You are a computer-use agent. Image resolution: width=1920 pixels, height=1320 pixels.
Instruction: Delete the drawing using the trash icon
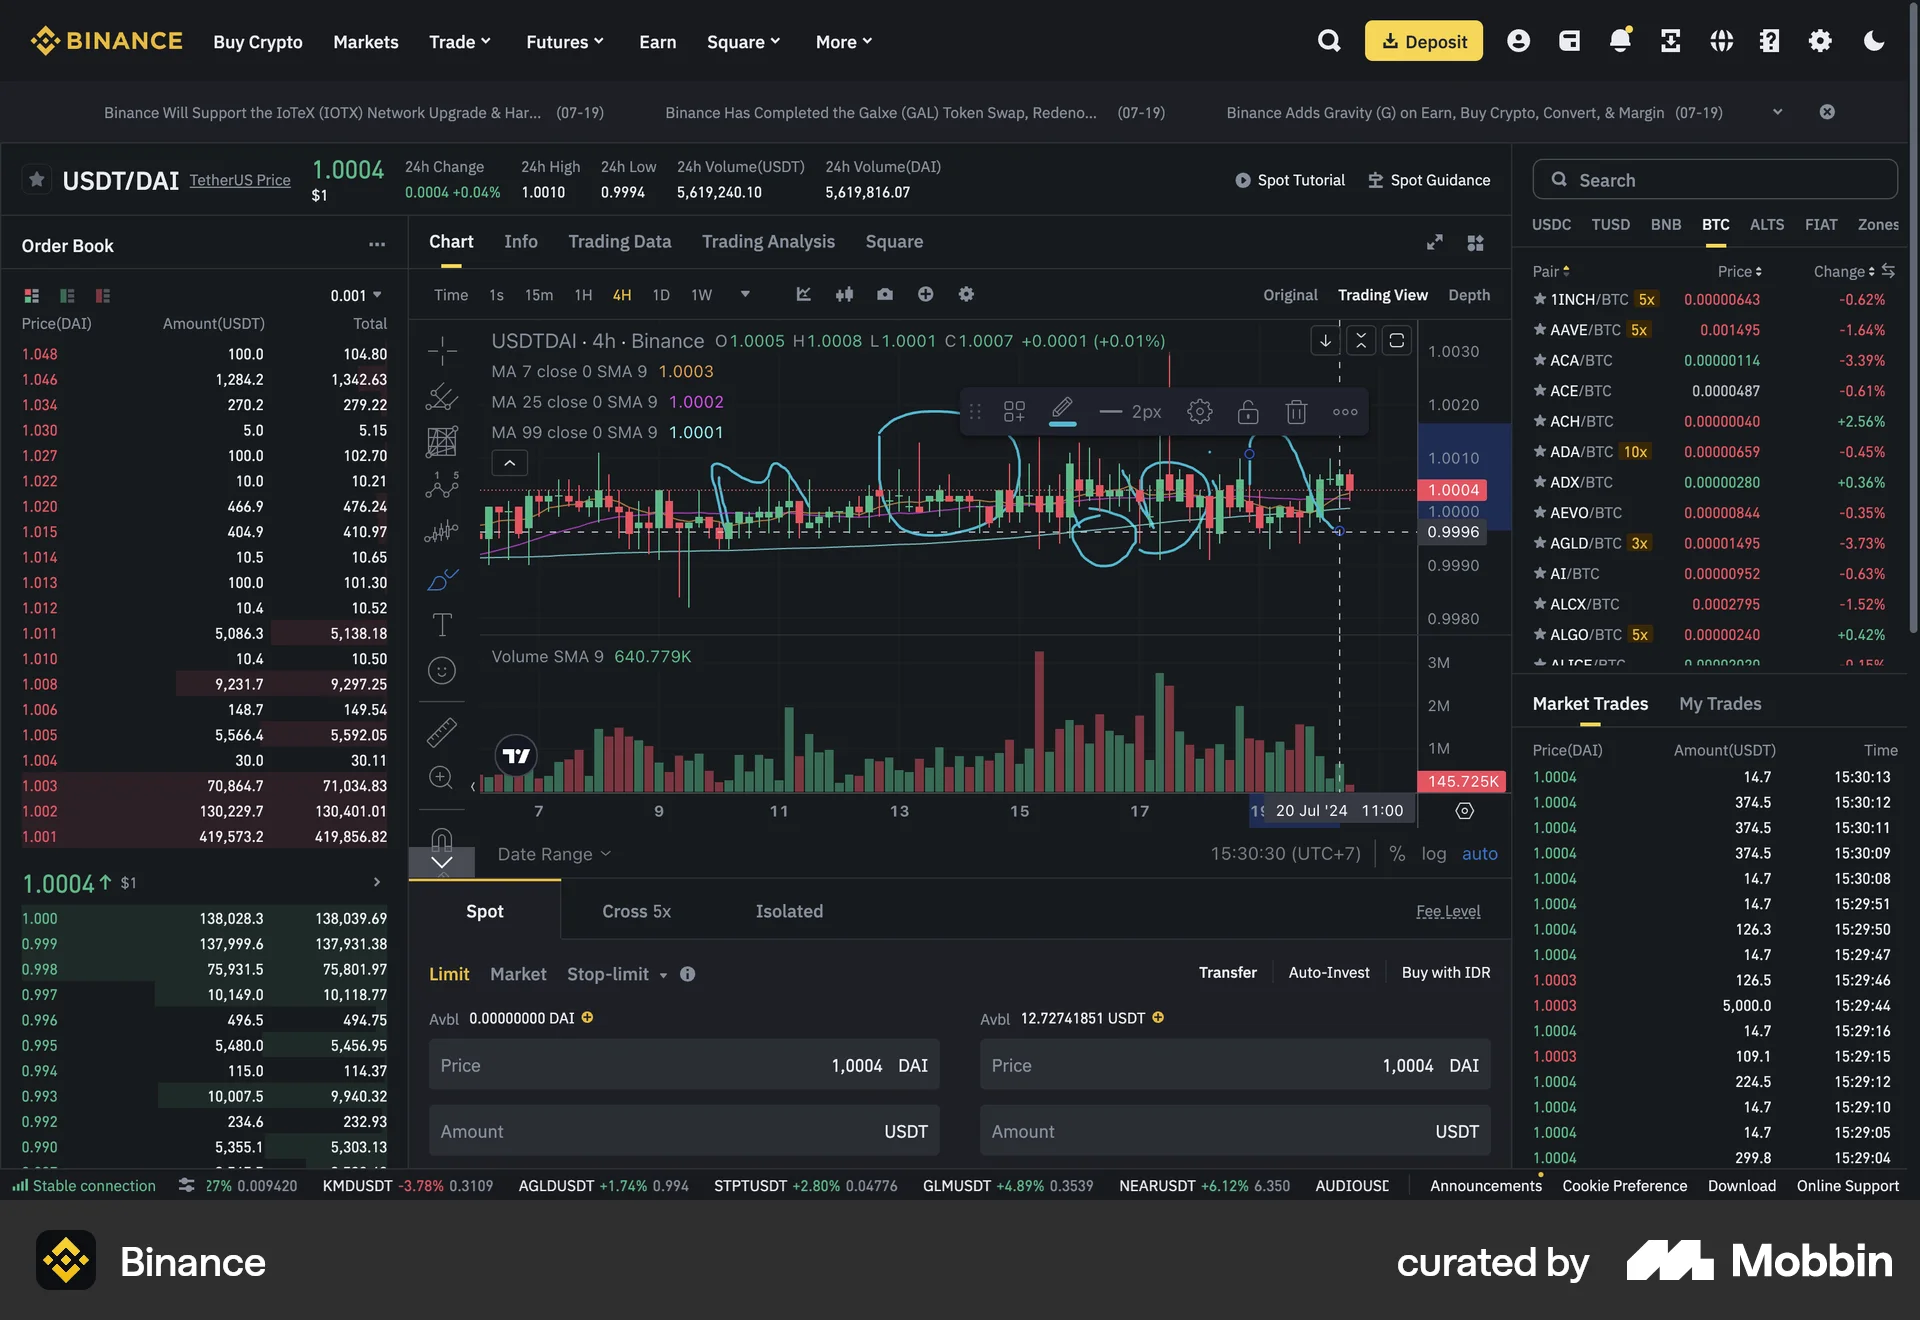(1296, 411)
